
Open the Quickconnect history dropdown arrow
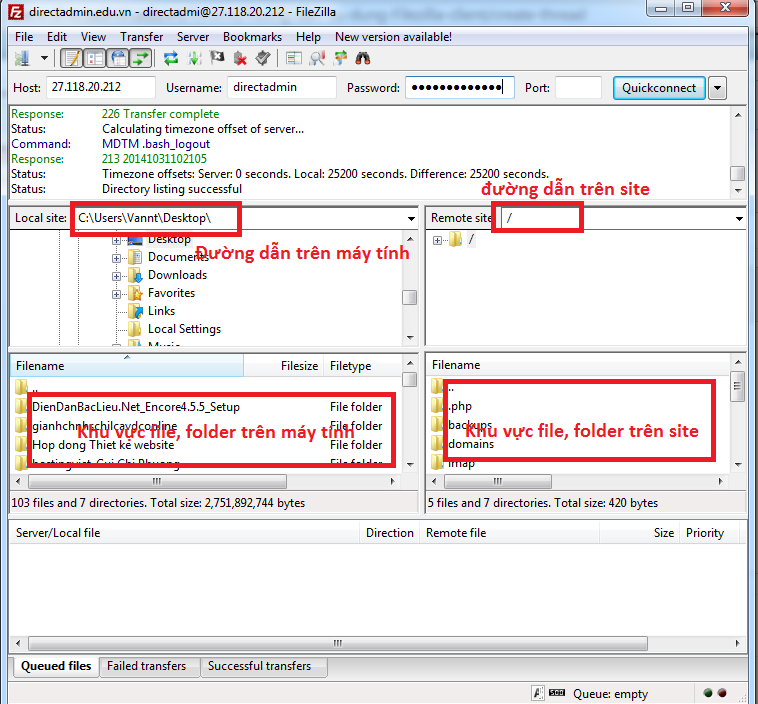point(717,88)
